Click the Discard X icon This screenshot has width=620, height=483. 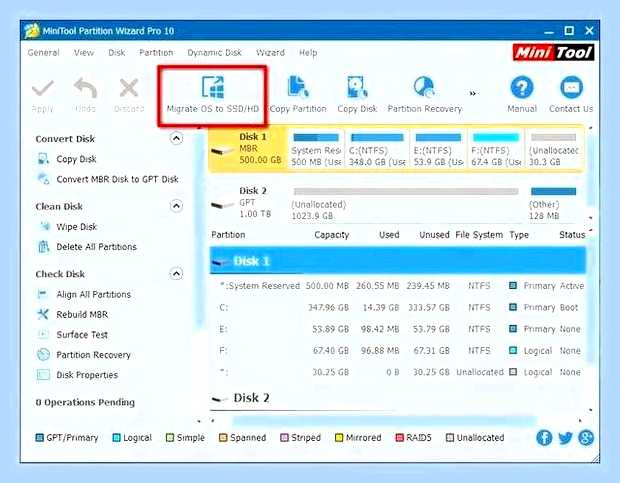(129, 88)
